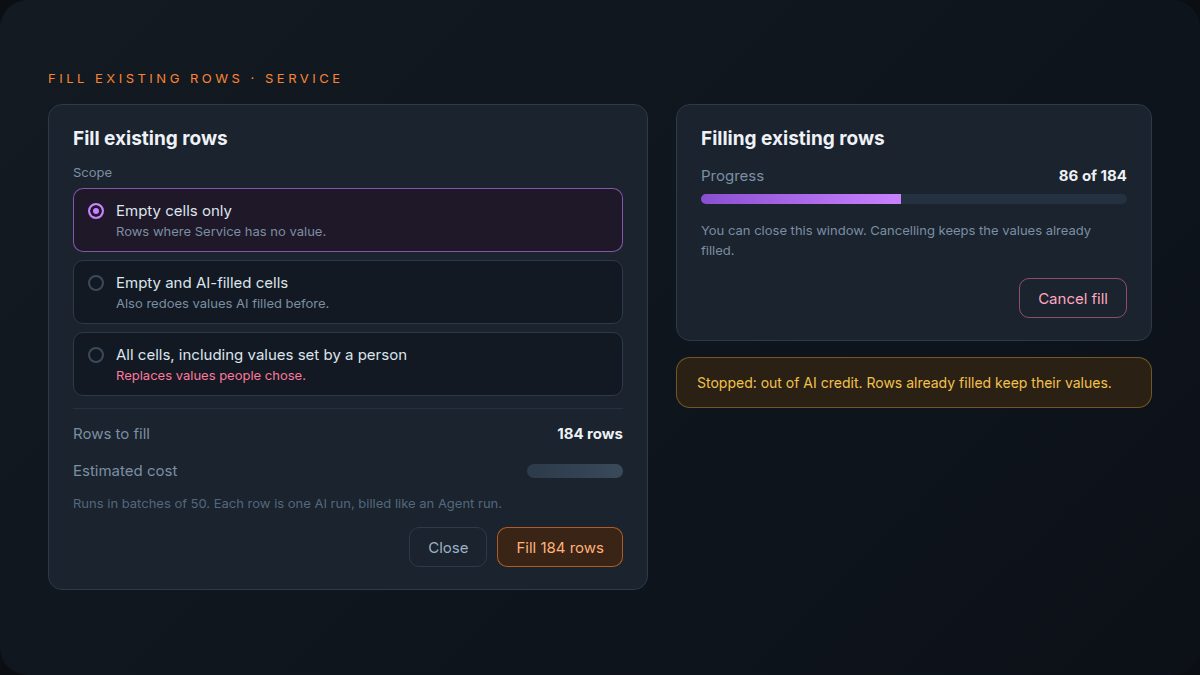Cancel the fill in progress
This screenshot has height=675, width=1200.
pyautogui.click(x=1073, y=298)
